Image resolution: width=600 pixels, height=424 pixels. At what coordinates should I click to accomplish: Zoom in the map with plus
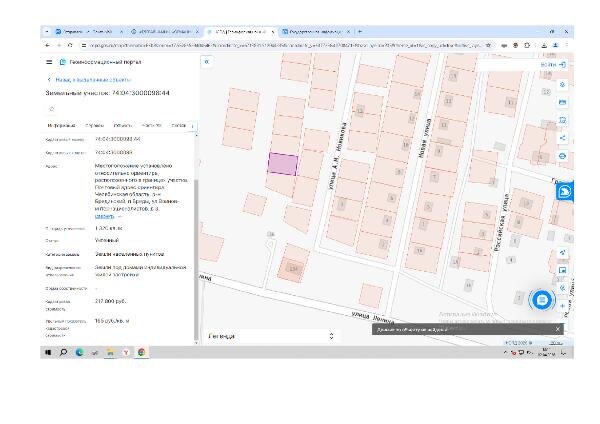point(562,306)
